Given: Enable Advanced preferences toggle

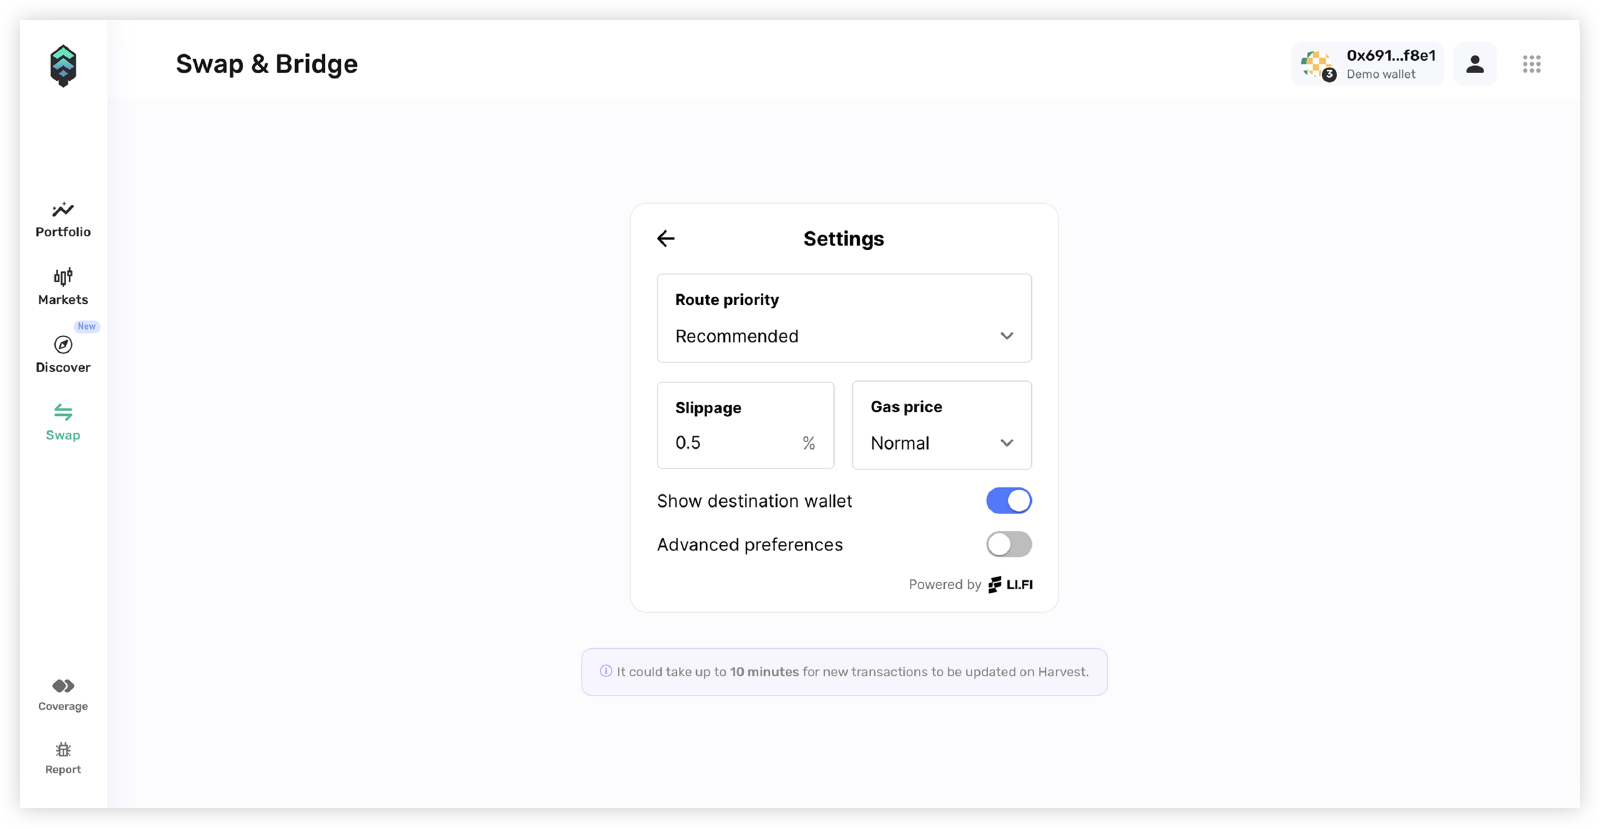Looking at the screenshot, I should click(1009, 544).
